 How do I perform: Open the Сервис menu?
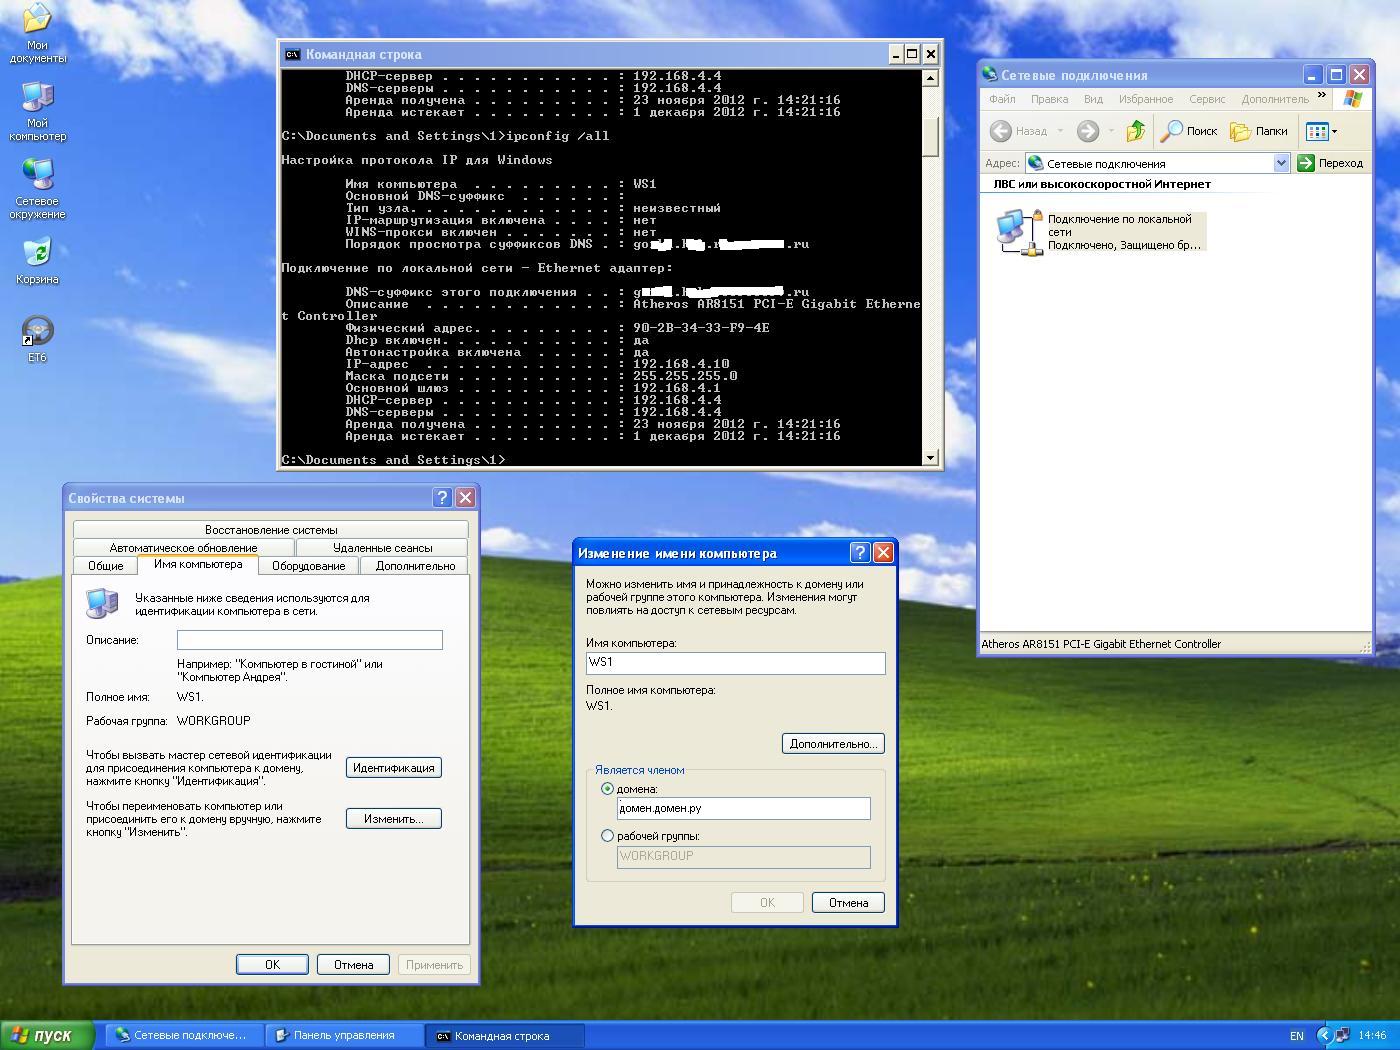[x=1206, y=99]
